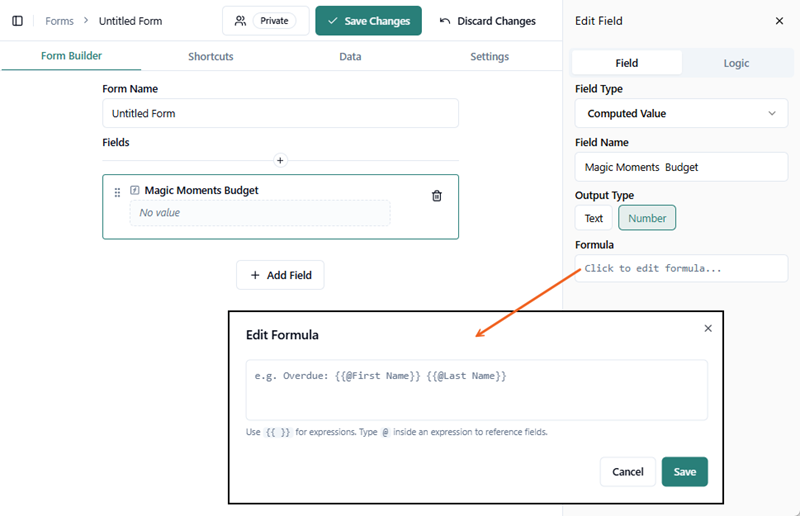Click Save in Edit Formula dialog
Screen dimensions: 800x516
(x=684, y=472)
